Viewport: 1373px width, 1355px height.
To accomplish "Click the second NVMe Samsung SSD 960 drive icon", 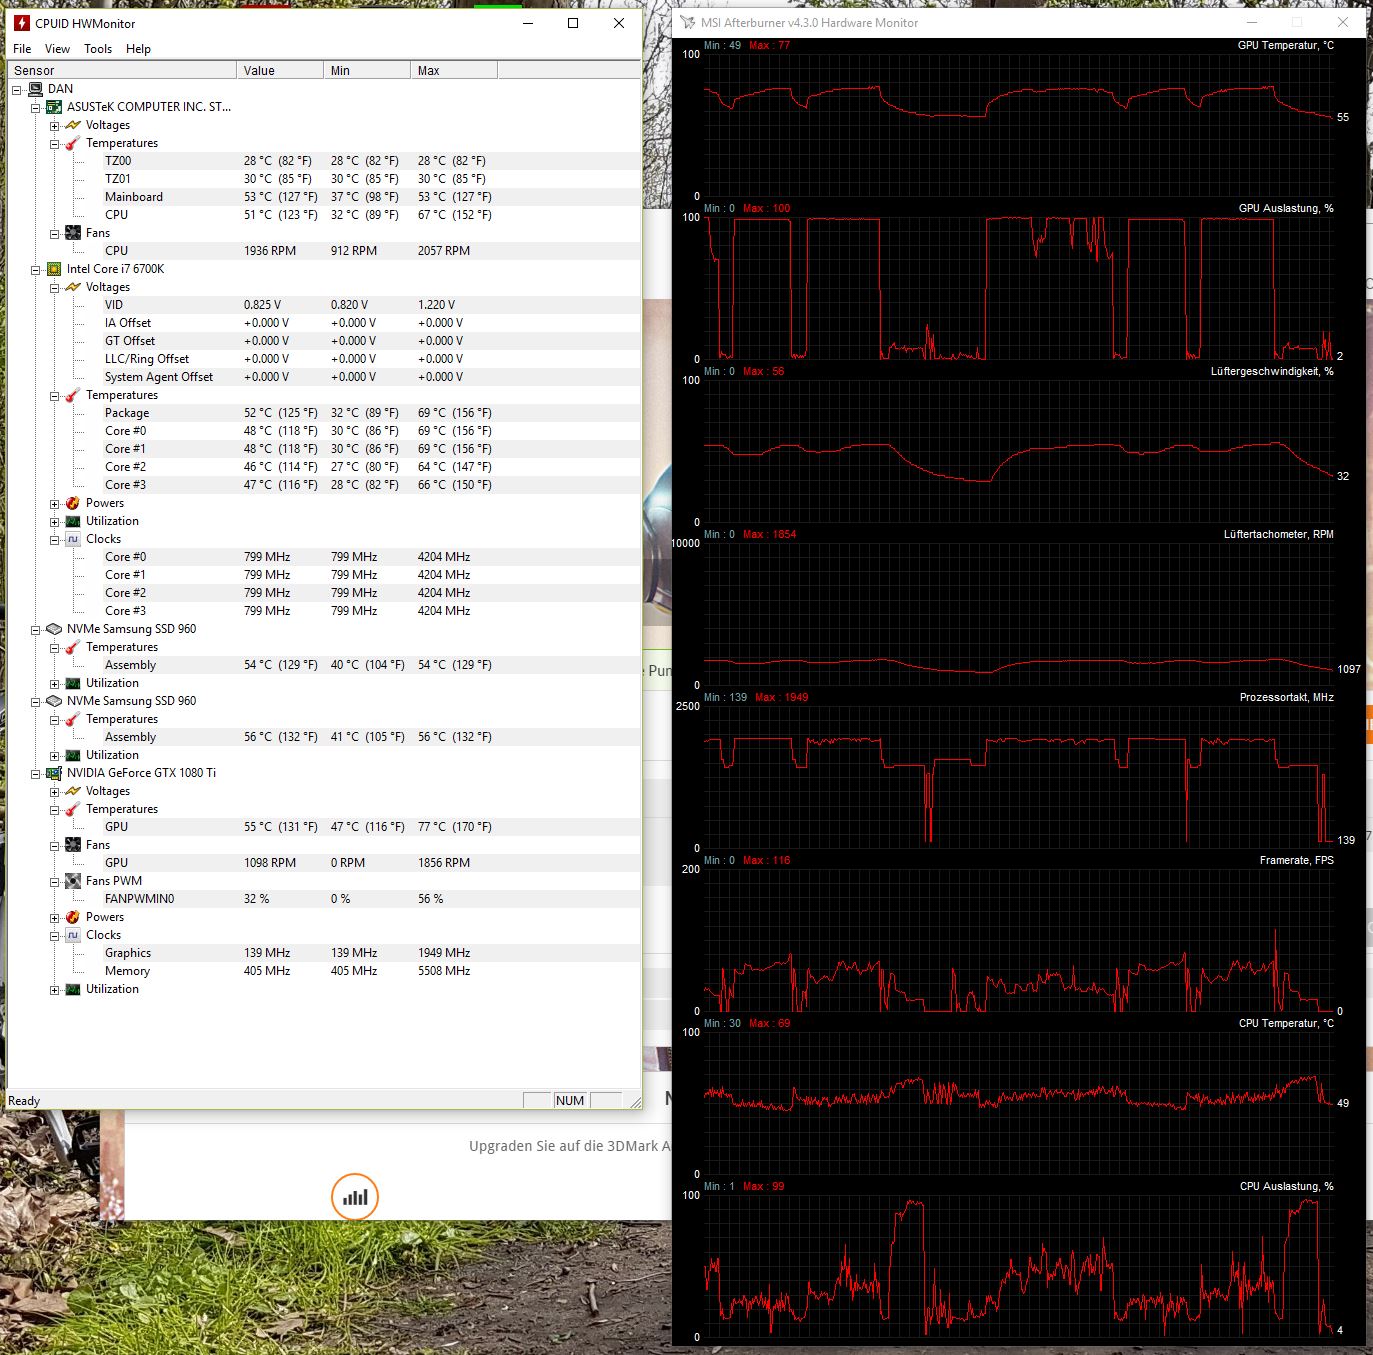I will [54, 701].
